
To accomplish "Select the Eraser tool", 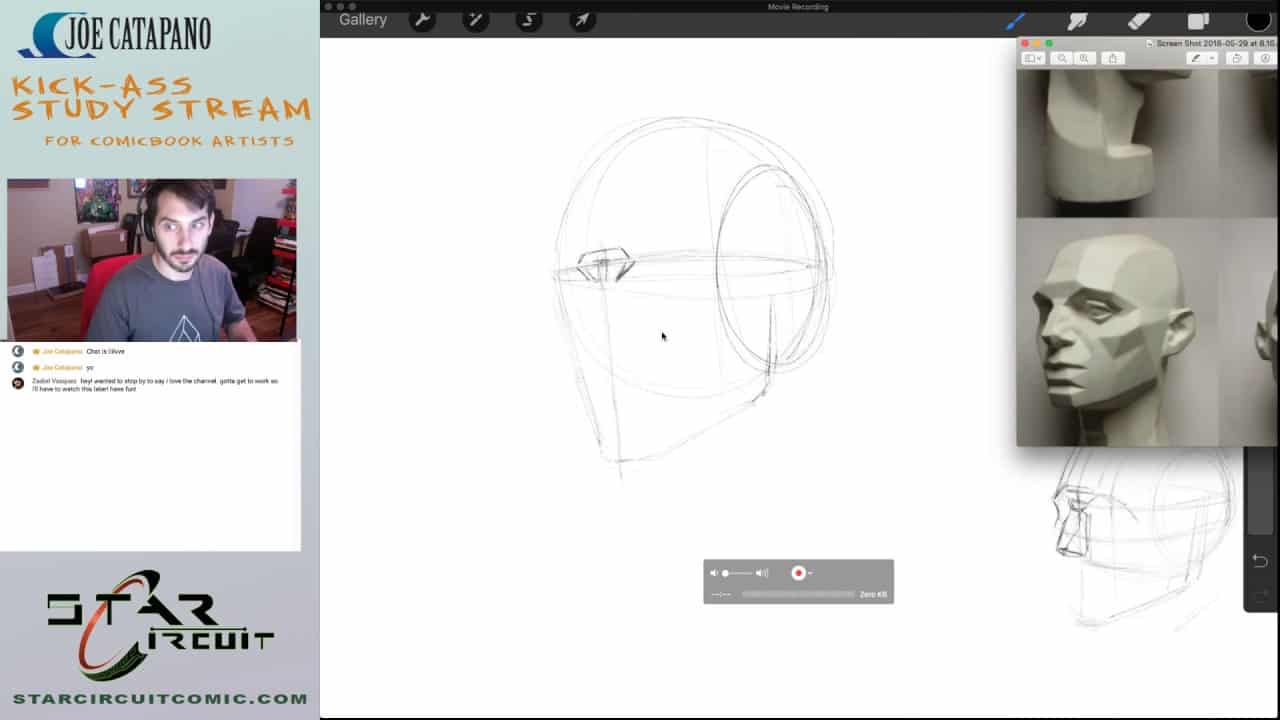I will [1138, 21].
